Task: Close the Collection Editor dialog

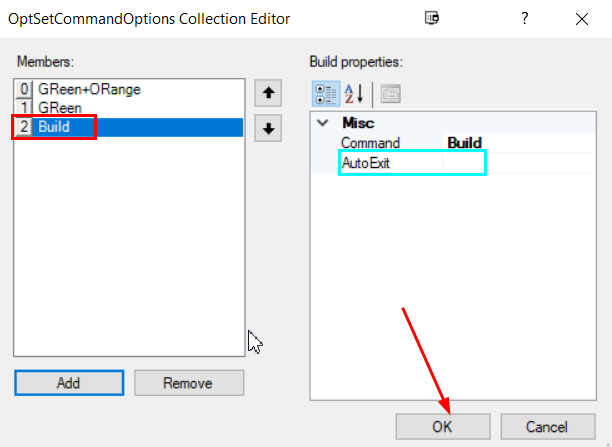Action: click(581, 17)
